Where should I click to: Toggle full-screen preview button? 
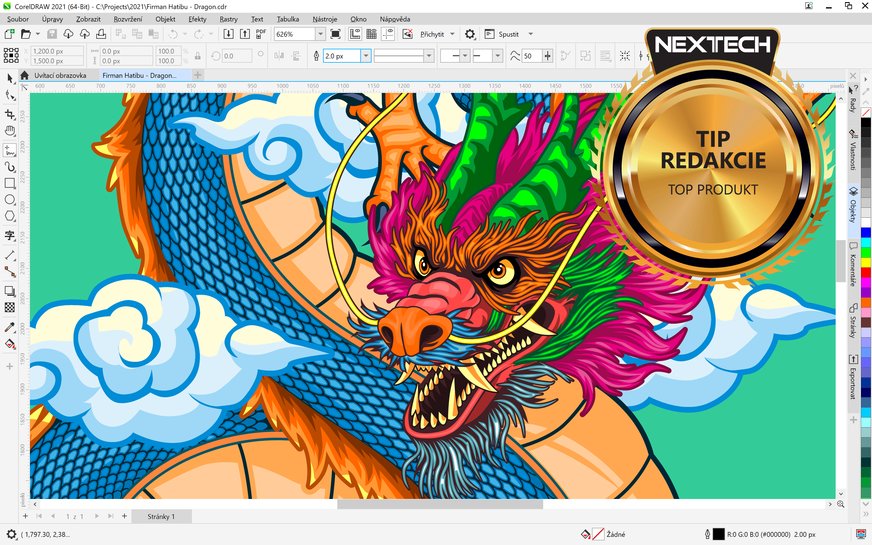tap(335, 34)
